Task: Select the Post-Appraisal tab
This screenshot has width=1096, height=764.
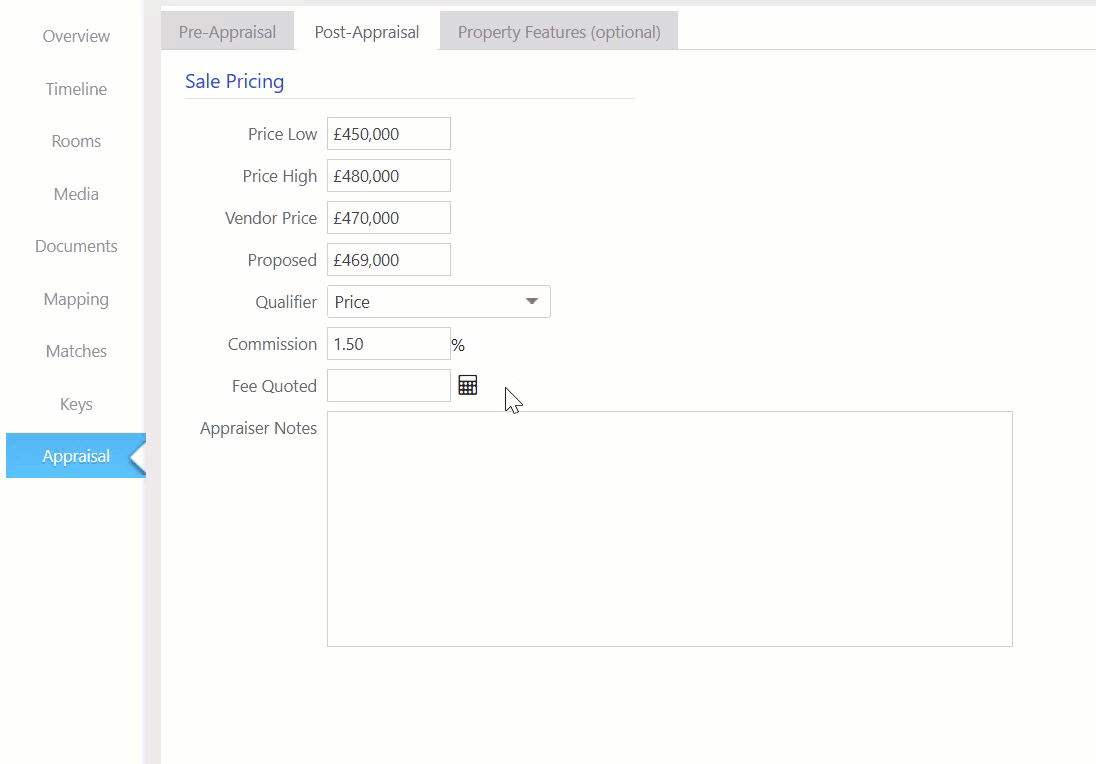Action: (x=367, y=31)
